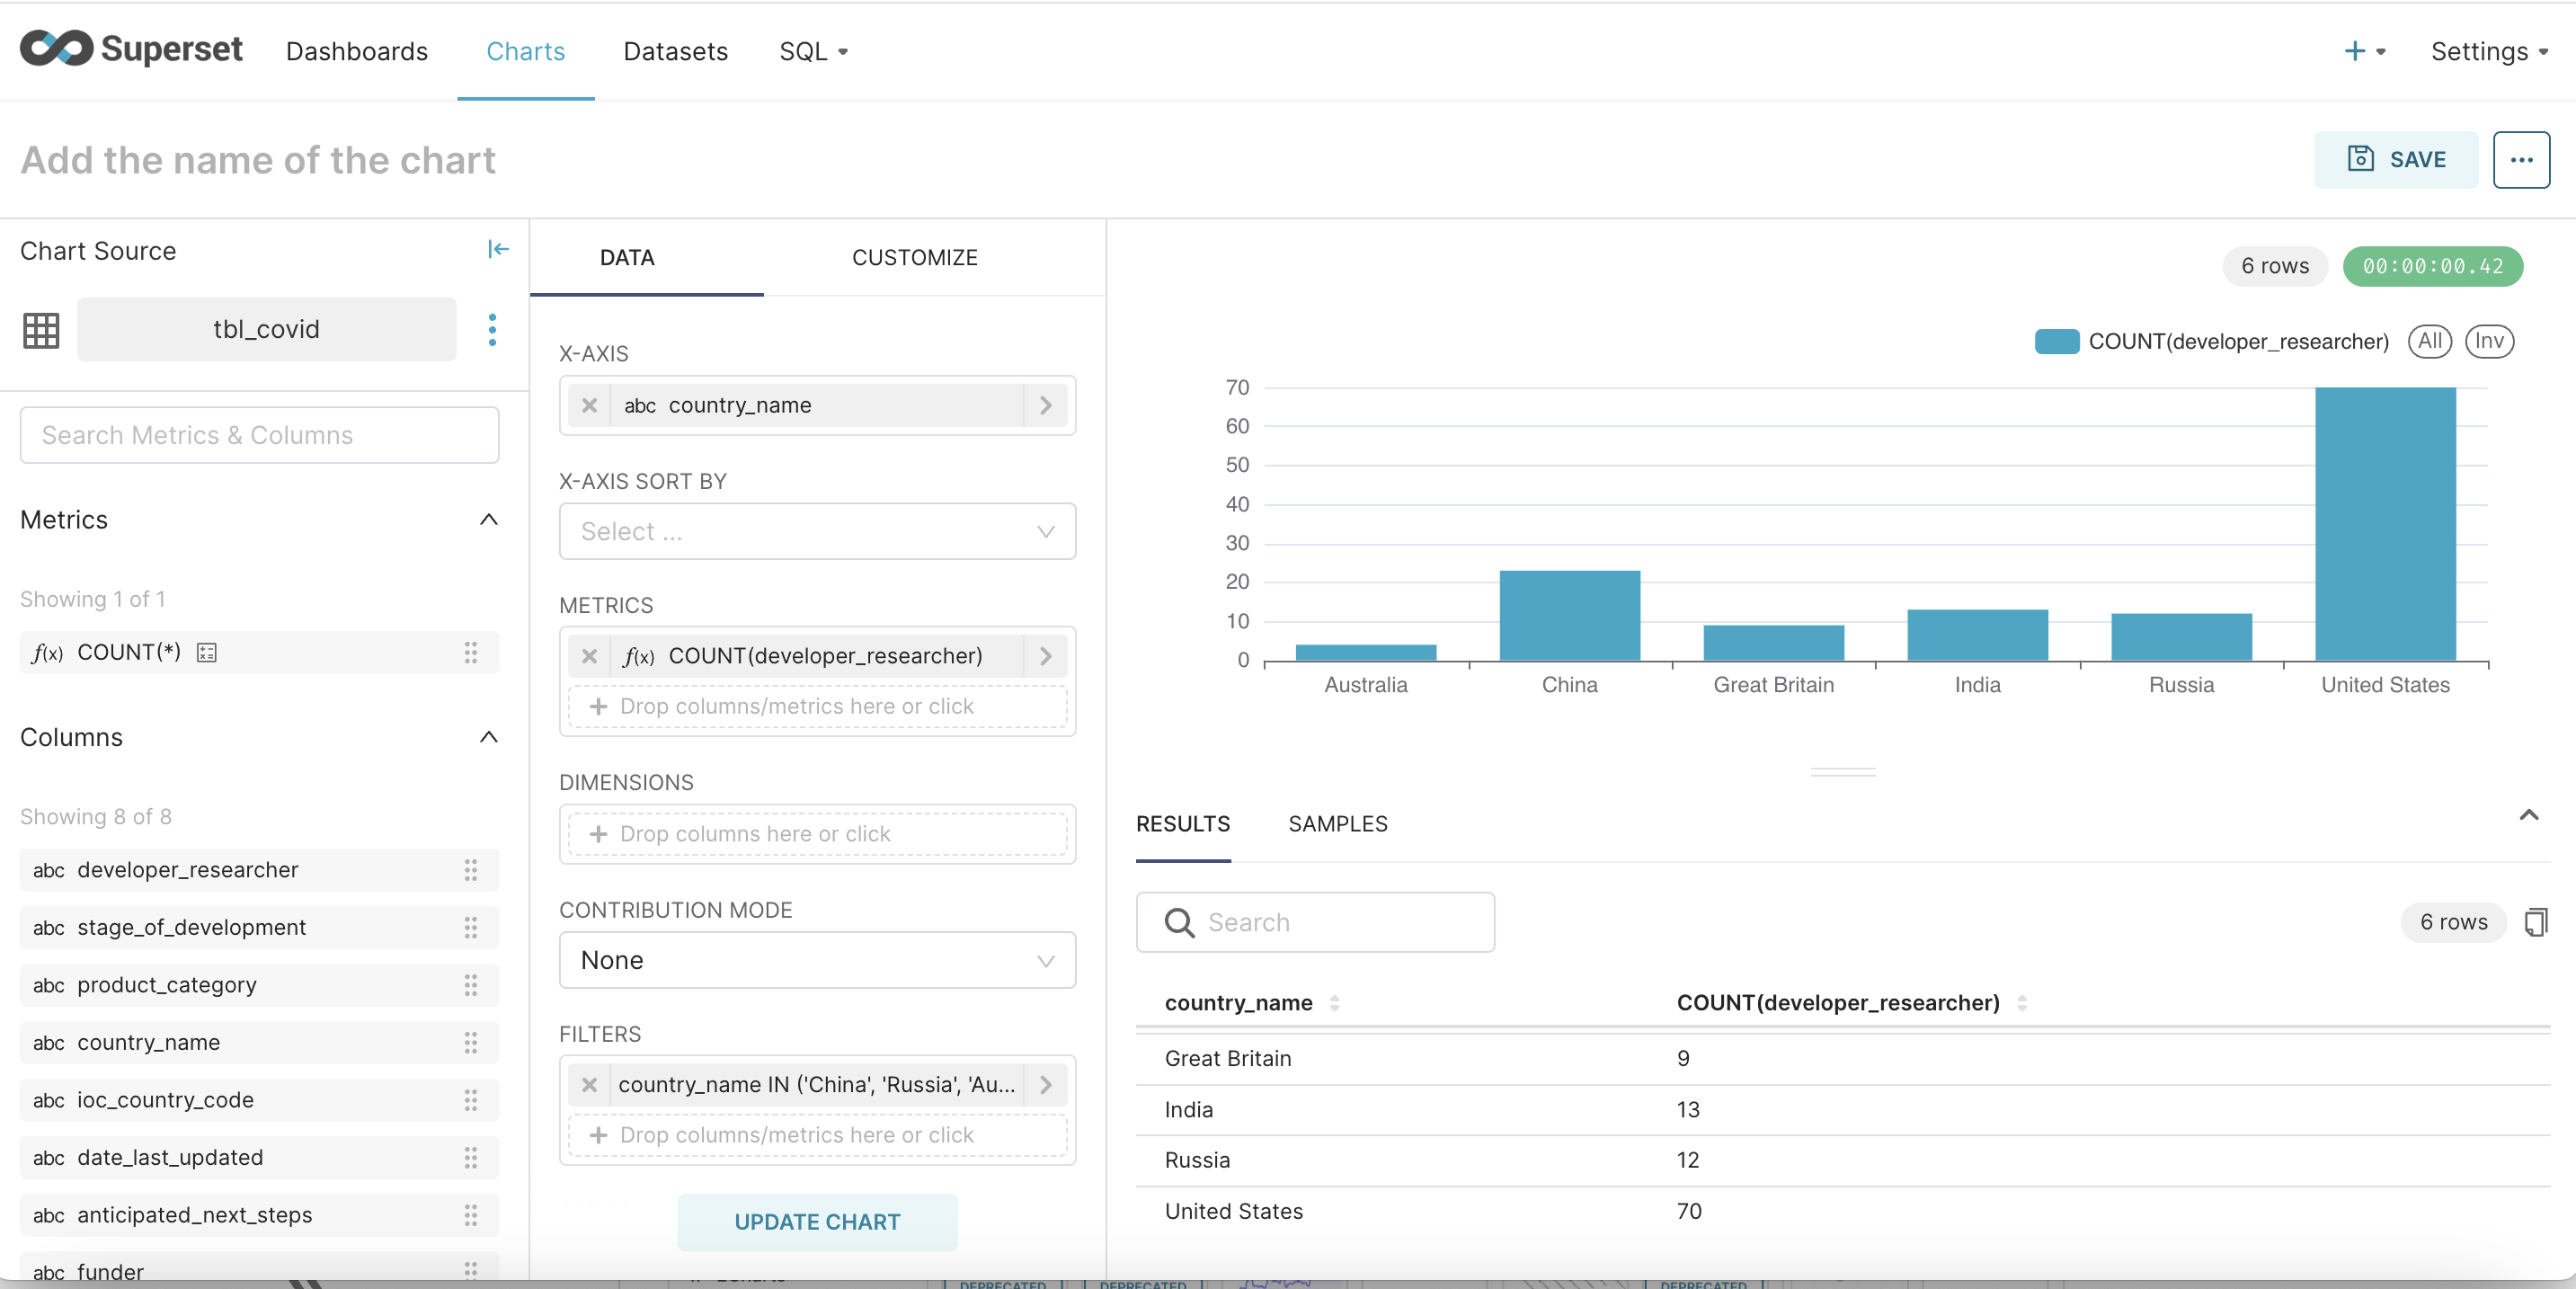Open the SQL menu

pyautogui.click(x=813, y=51)
